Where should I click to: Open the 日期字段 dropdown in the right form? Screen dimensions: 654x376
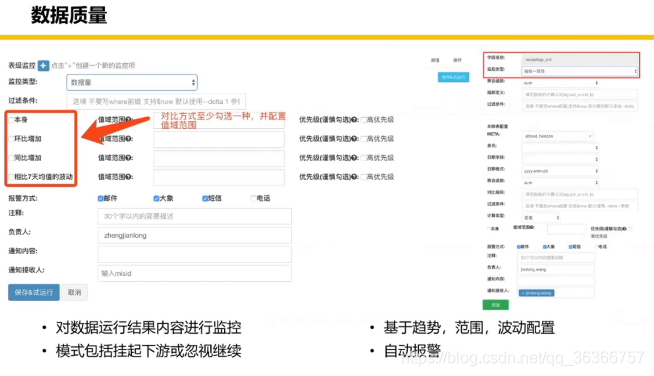point(560,159)
